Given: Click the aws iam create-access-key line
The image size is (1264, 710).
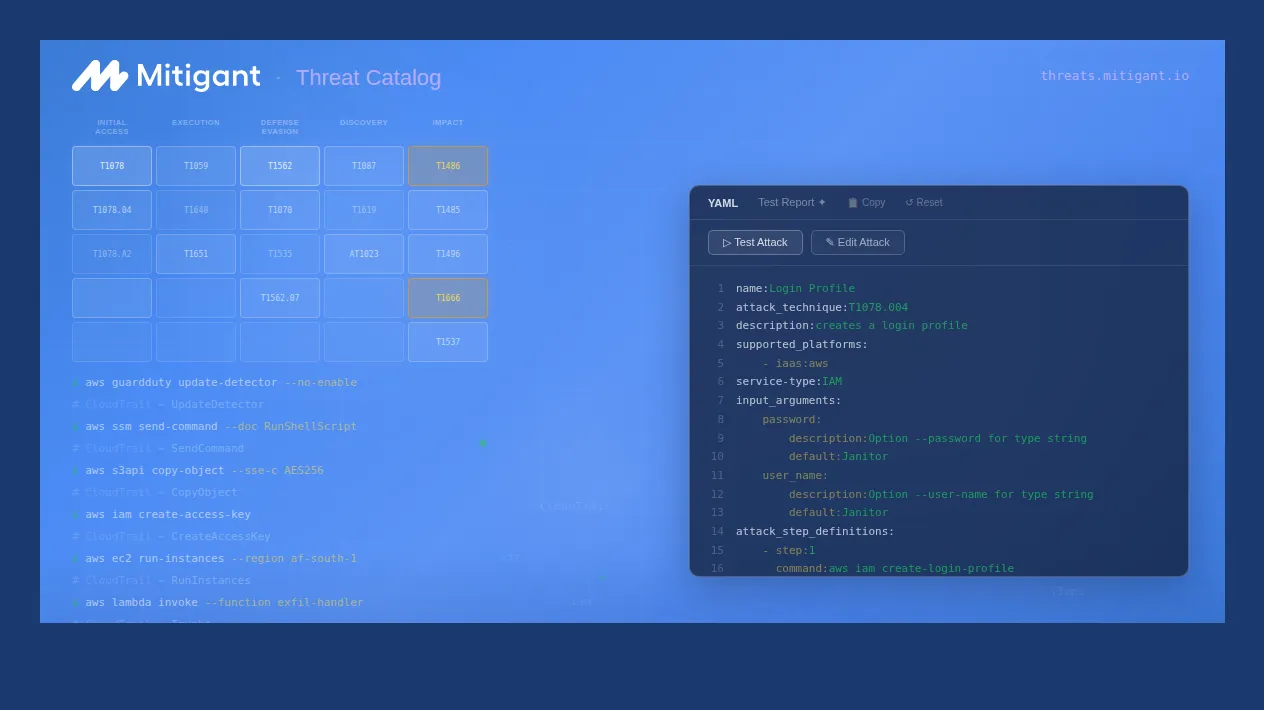Looking at the screenshot, I should coord(162,514).
